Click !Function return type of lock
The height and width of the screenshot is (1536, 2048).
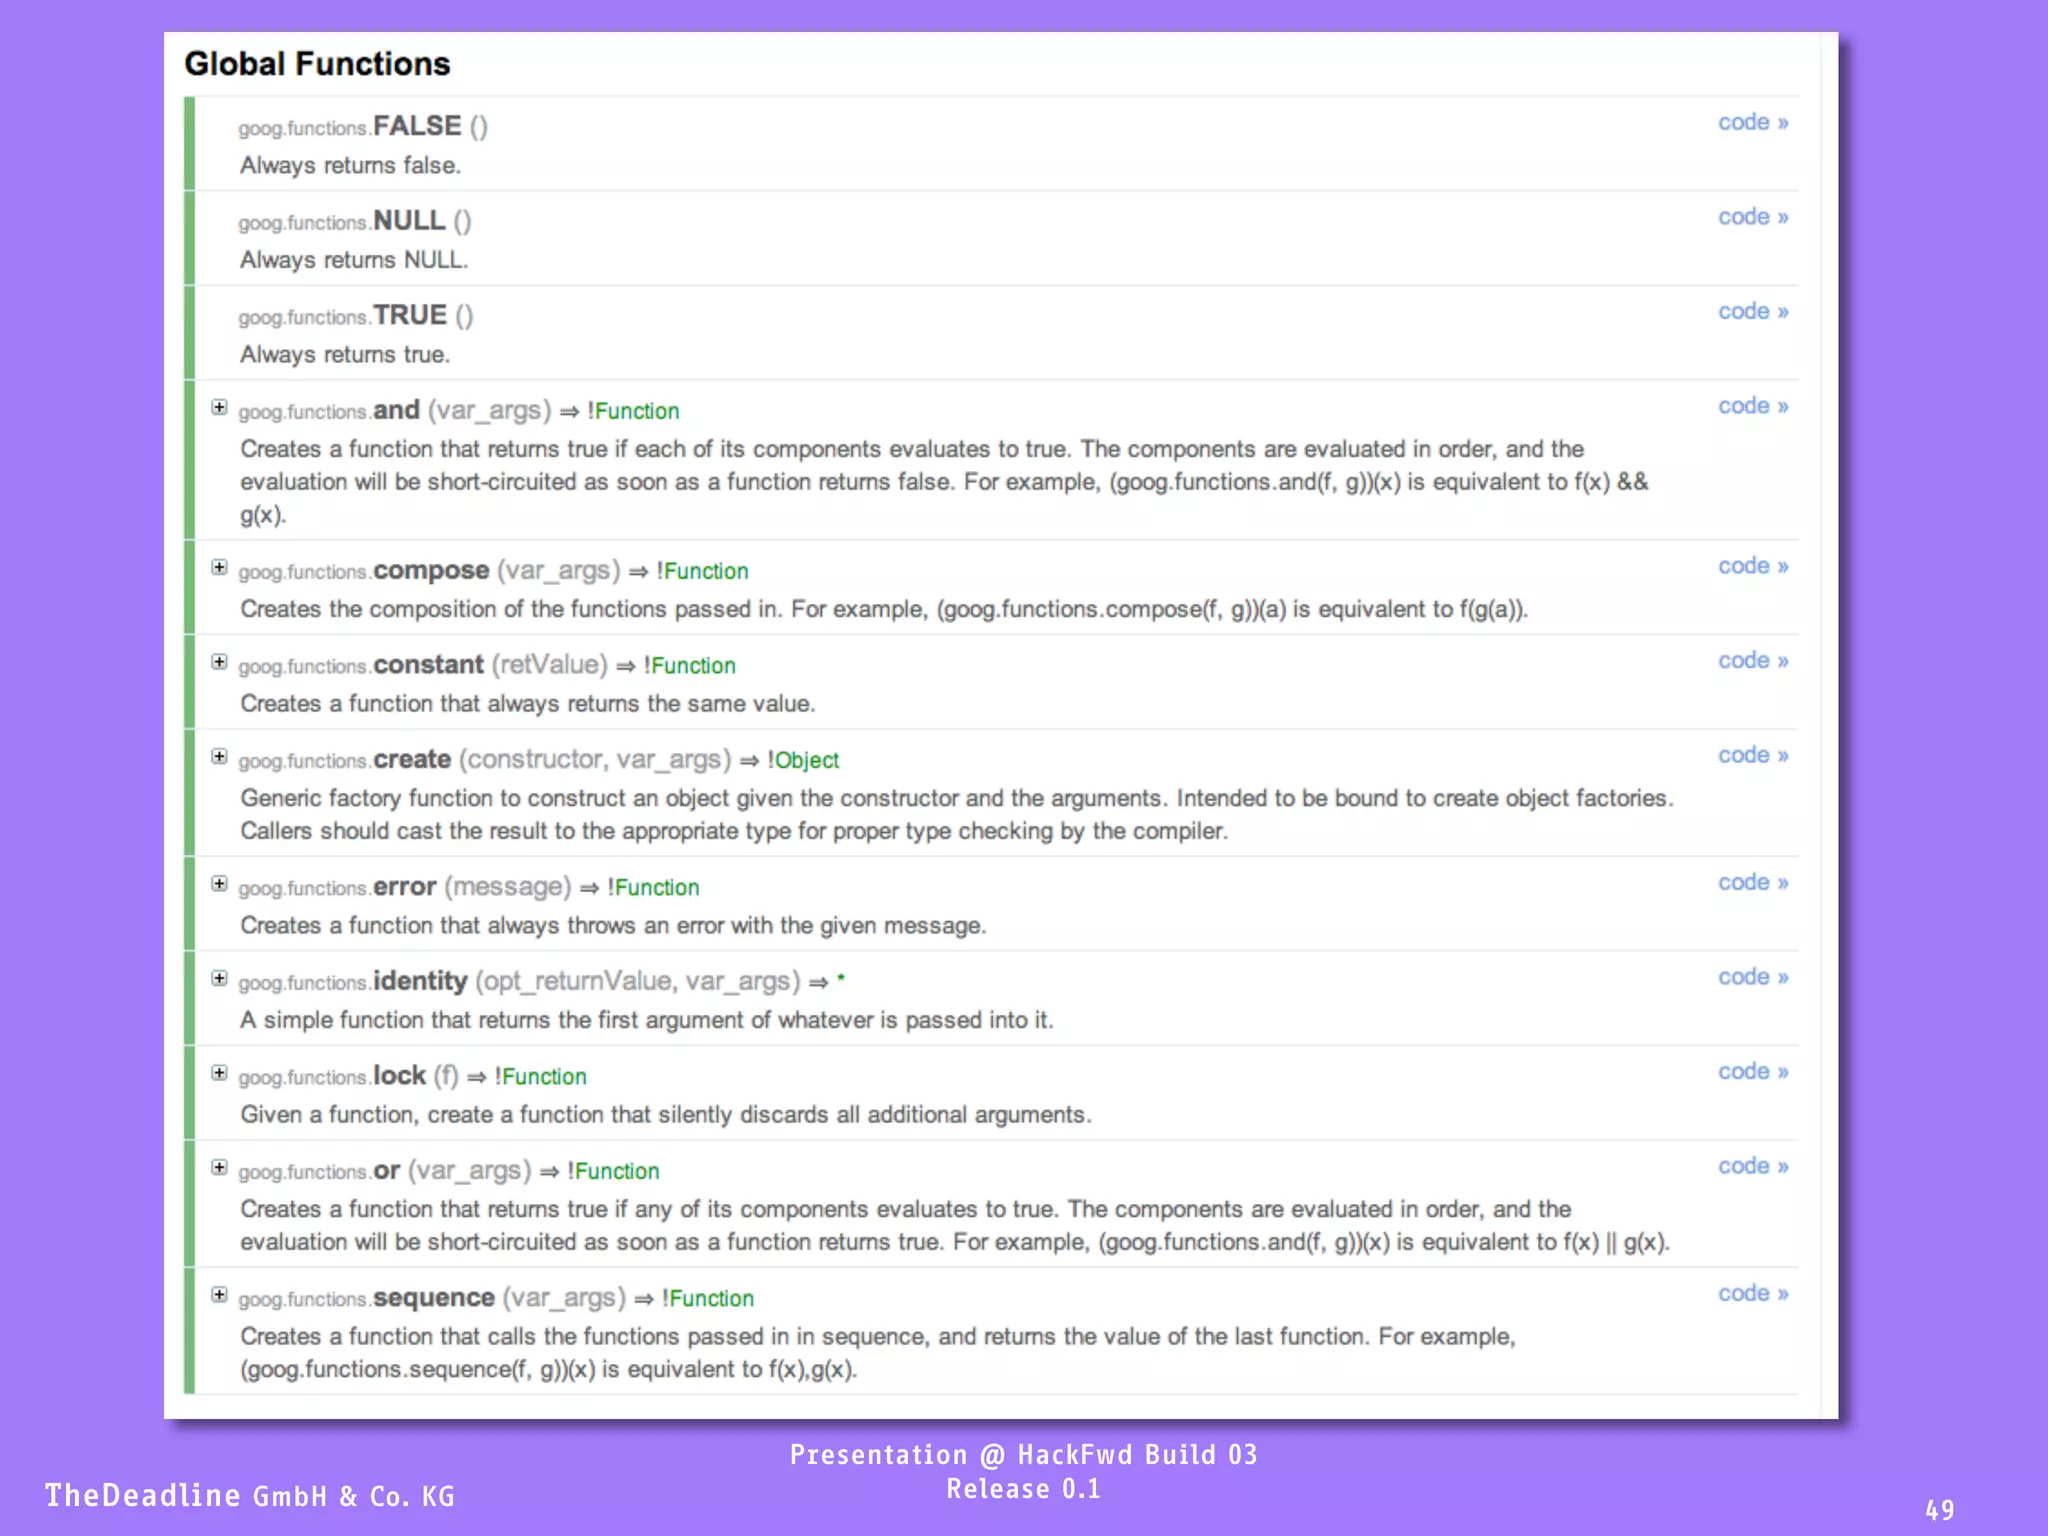pos(540,1076)
